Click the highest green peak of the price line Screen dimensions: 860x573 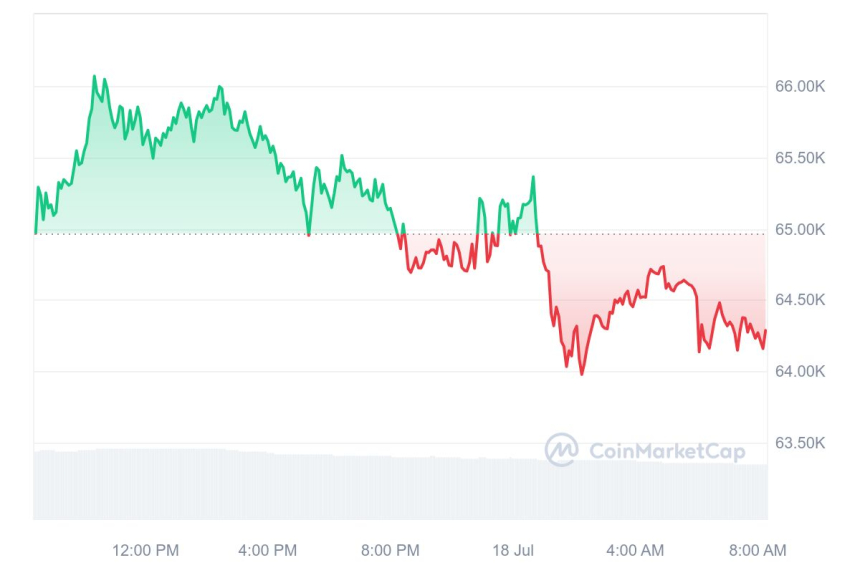click(x=95, y=77)
